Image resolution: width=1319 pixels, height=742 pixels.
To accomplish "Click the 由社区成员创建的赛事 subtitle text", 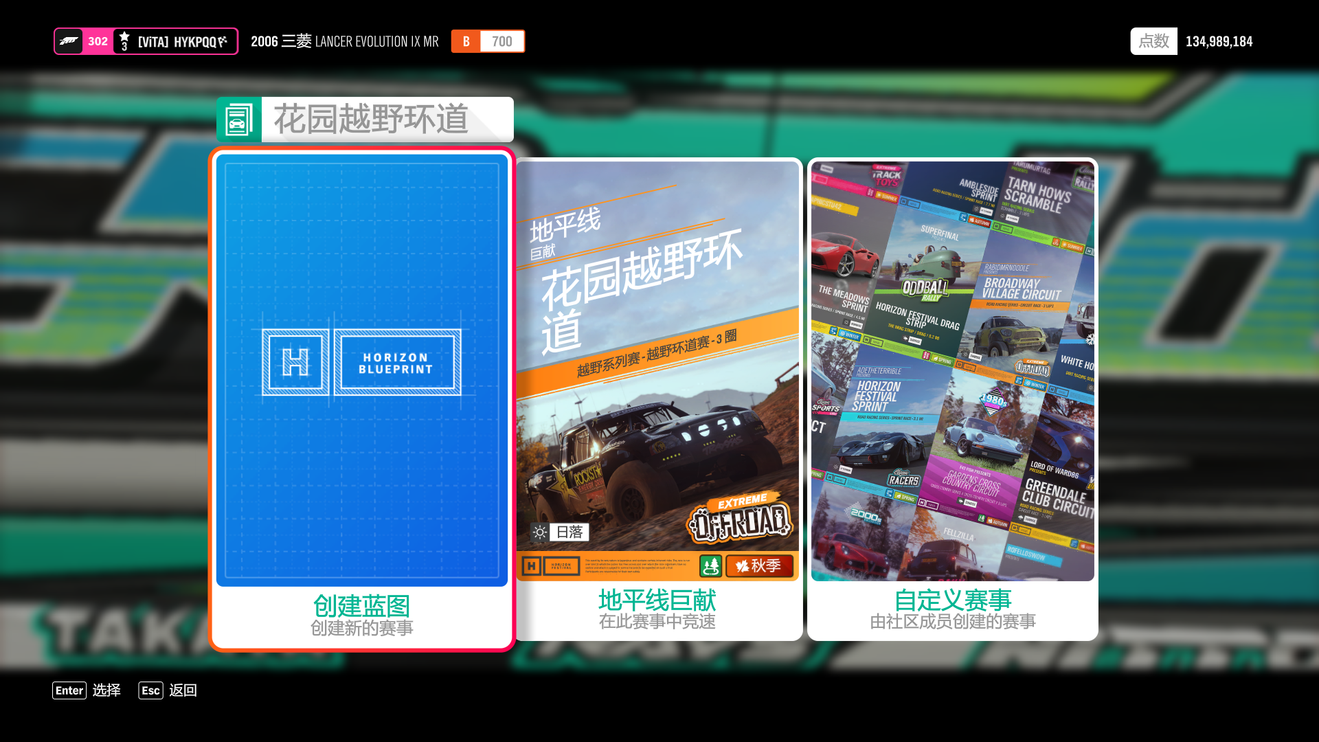I will tap(952, 621).
